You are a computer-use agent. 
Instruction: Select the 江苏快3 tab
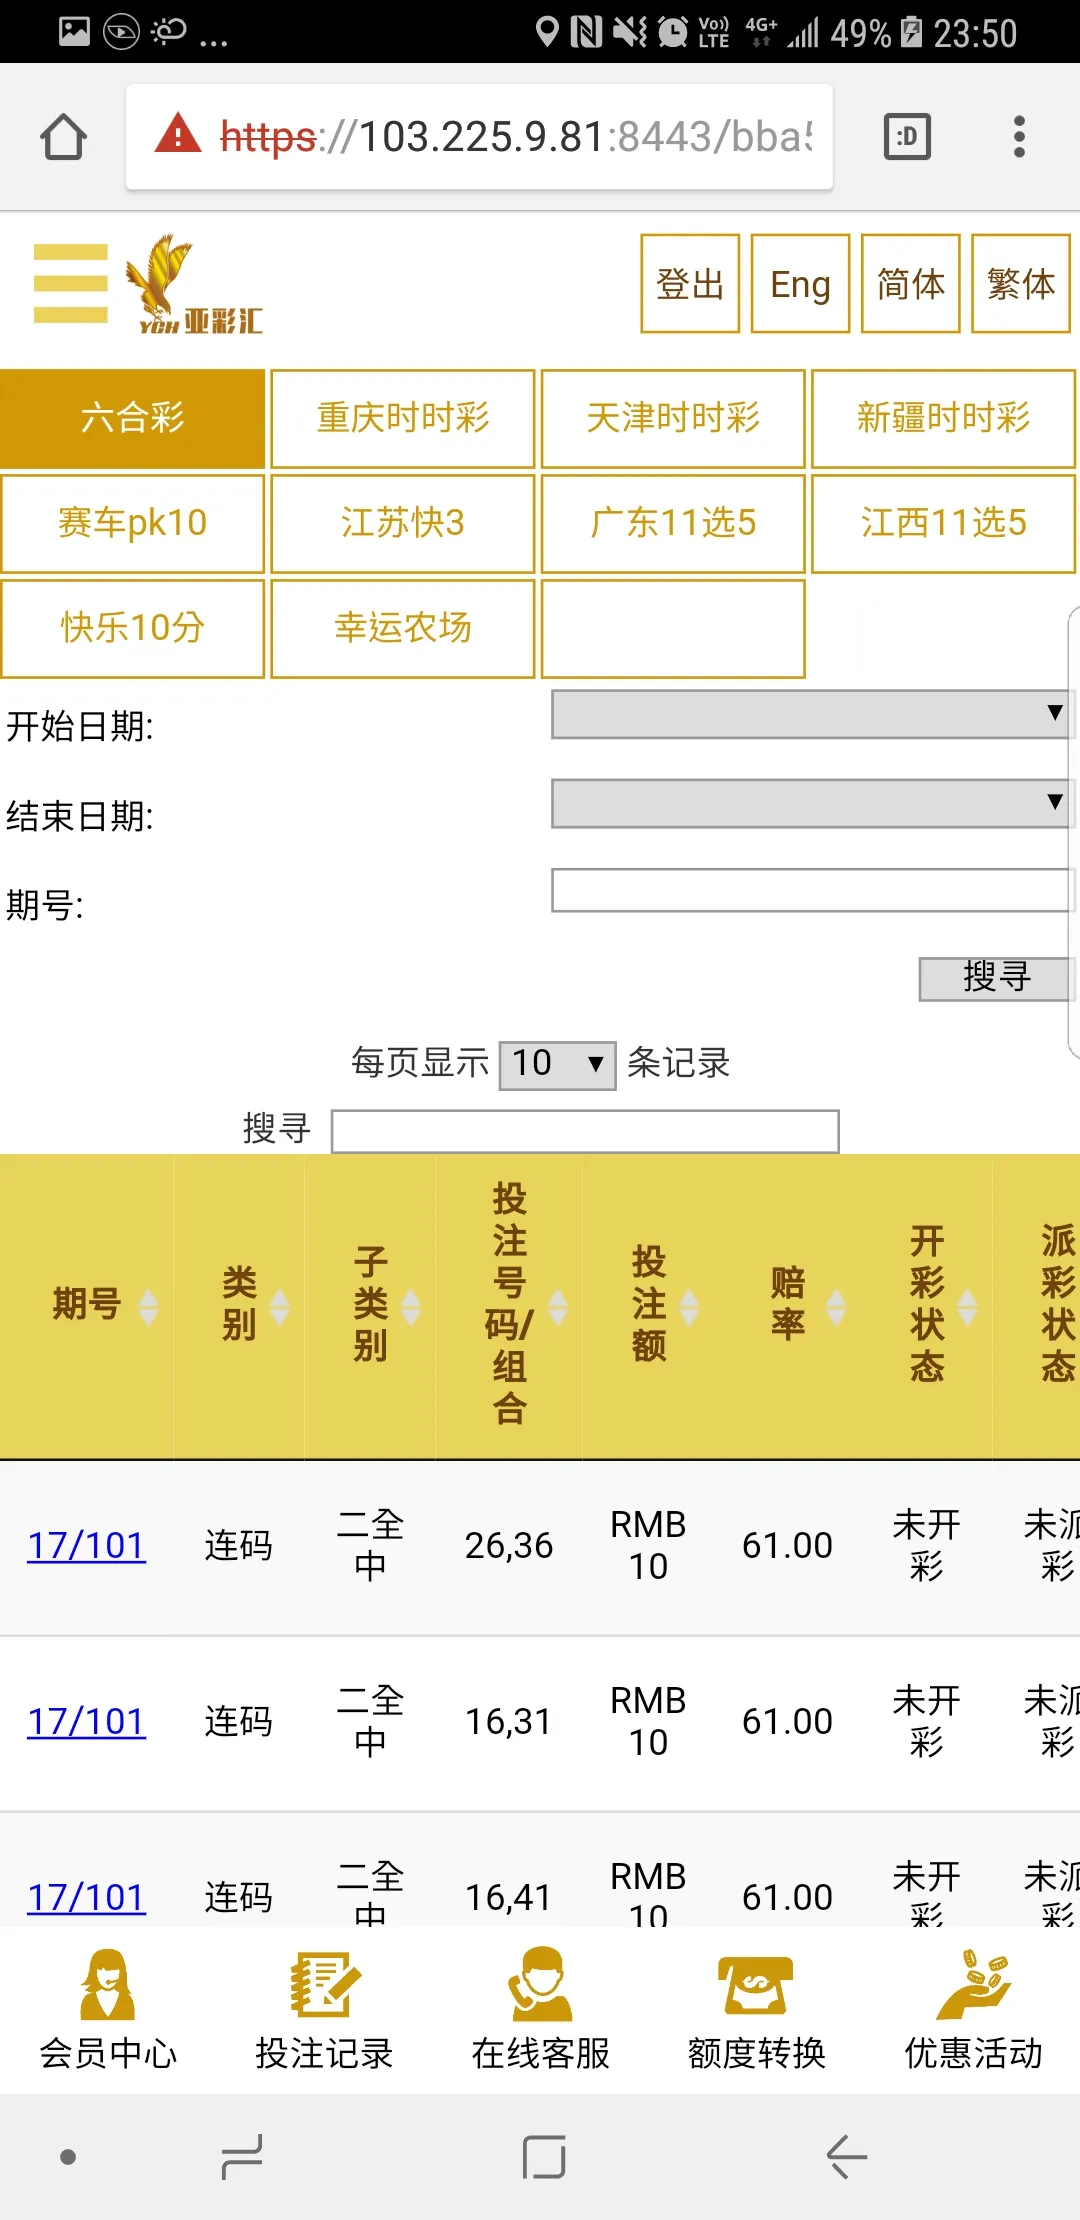click(x=403, y=523)
